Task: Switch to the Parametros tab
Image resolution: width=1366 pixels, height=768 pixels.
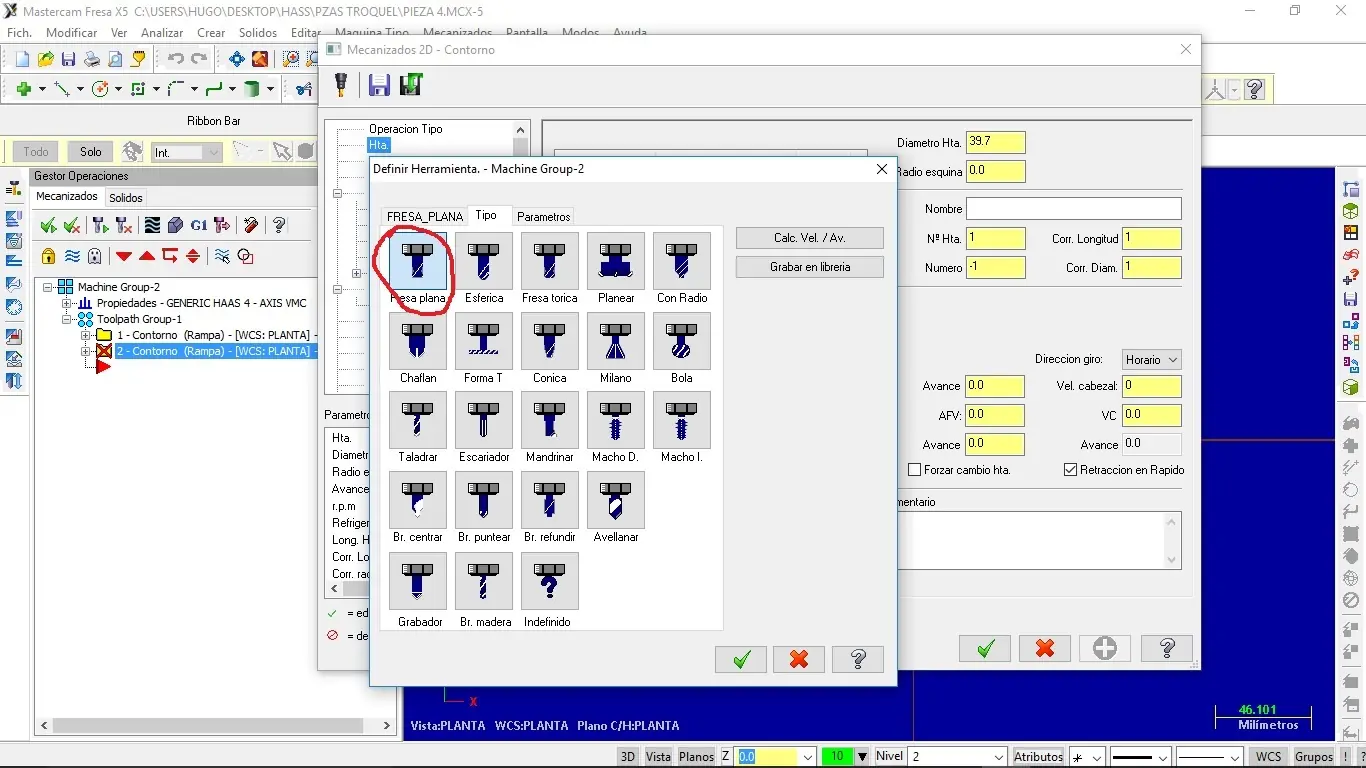Action: [544, 217]
